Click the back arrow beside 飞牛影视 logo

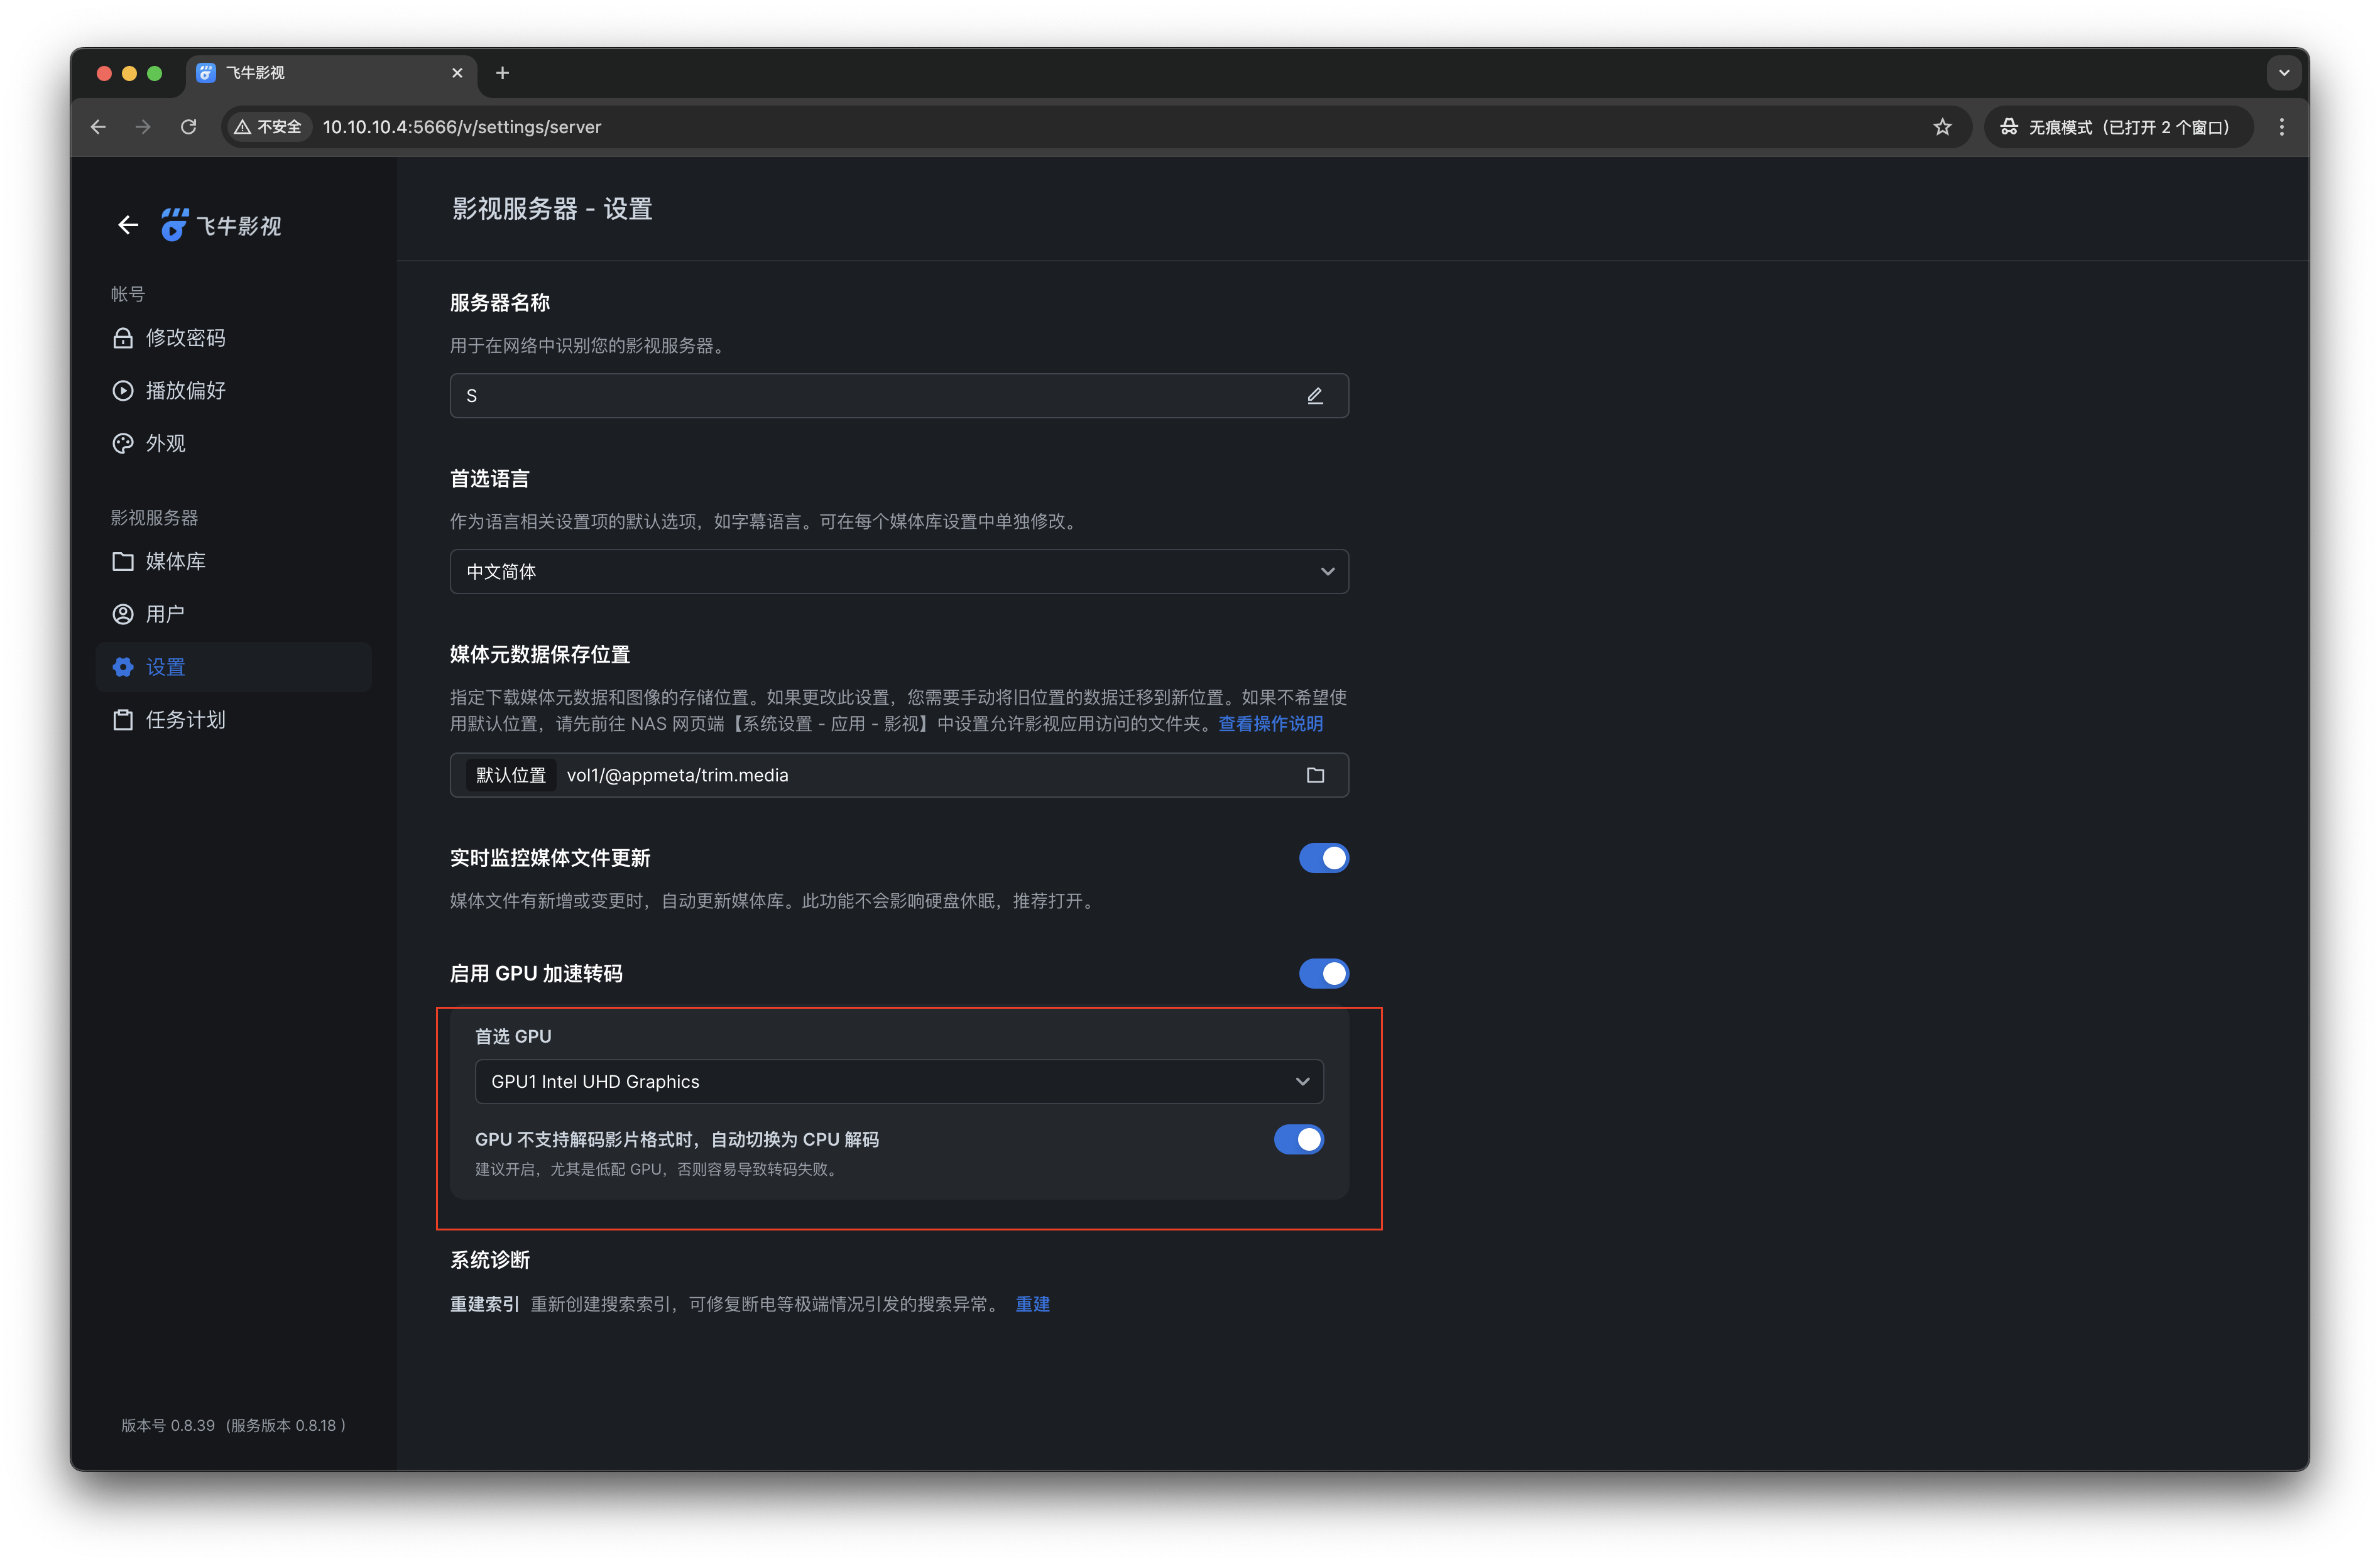128,225
